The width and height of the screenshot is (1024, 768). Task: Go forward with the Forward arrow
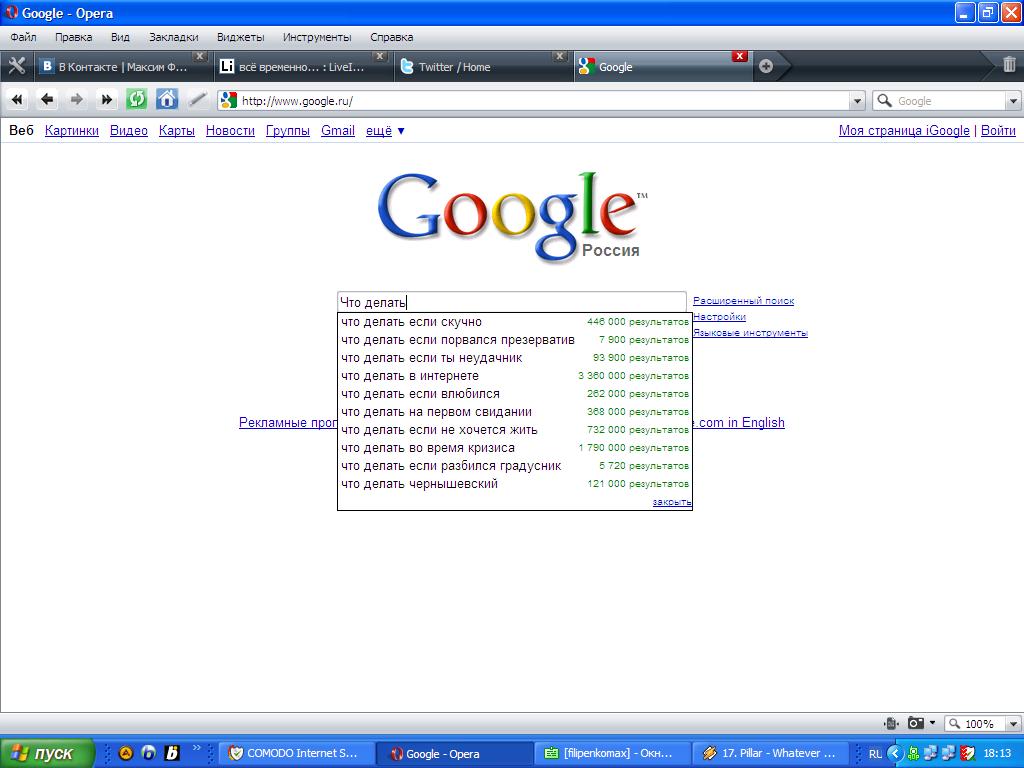[77, 100]
